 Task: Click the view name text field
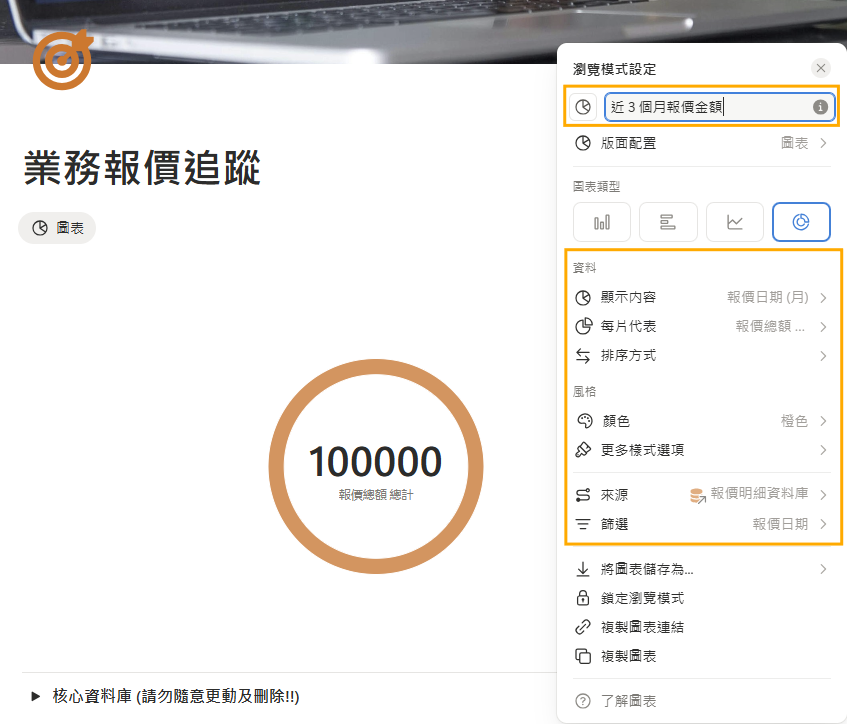[x=705, y=107]
